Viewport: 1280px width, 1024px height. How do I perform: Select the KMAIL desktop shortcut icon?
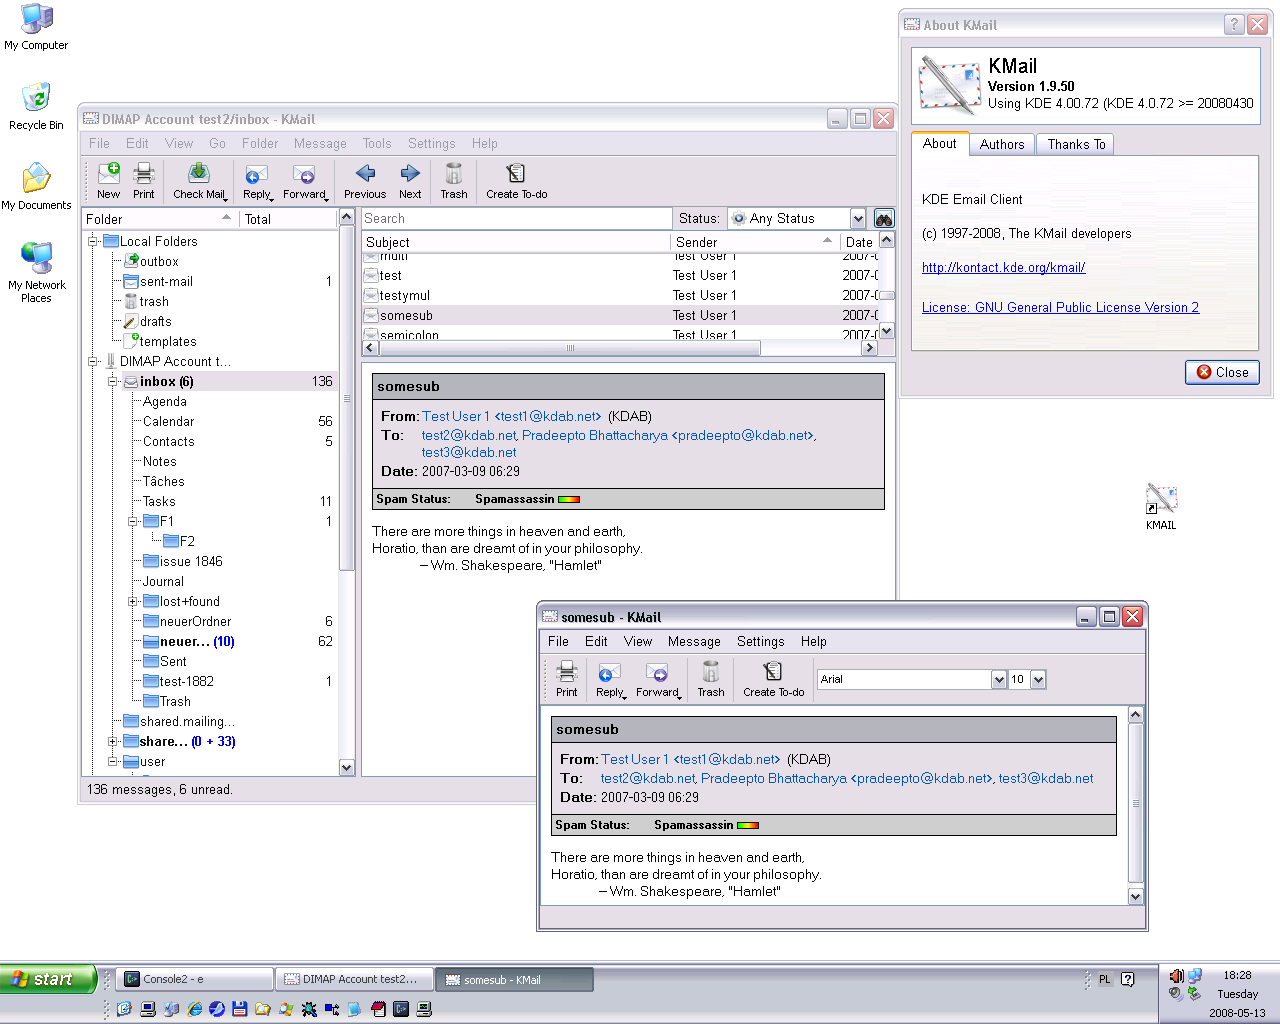pyautogui.click(x=1161, y=506)
